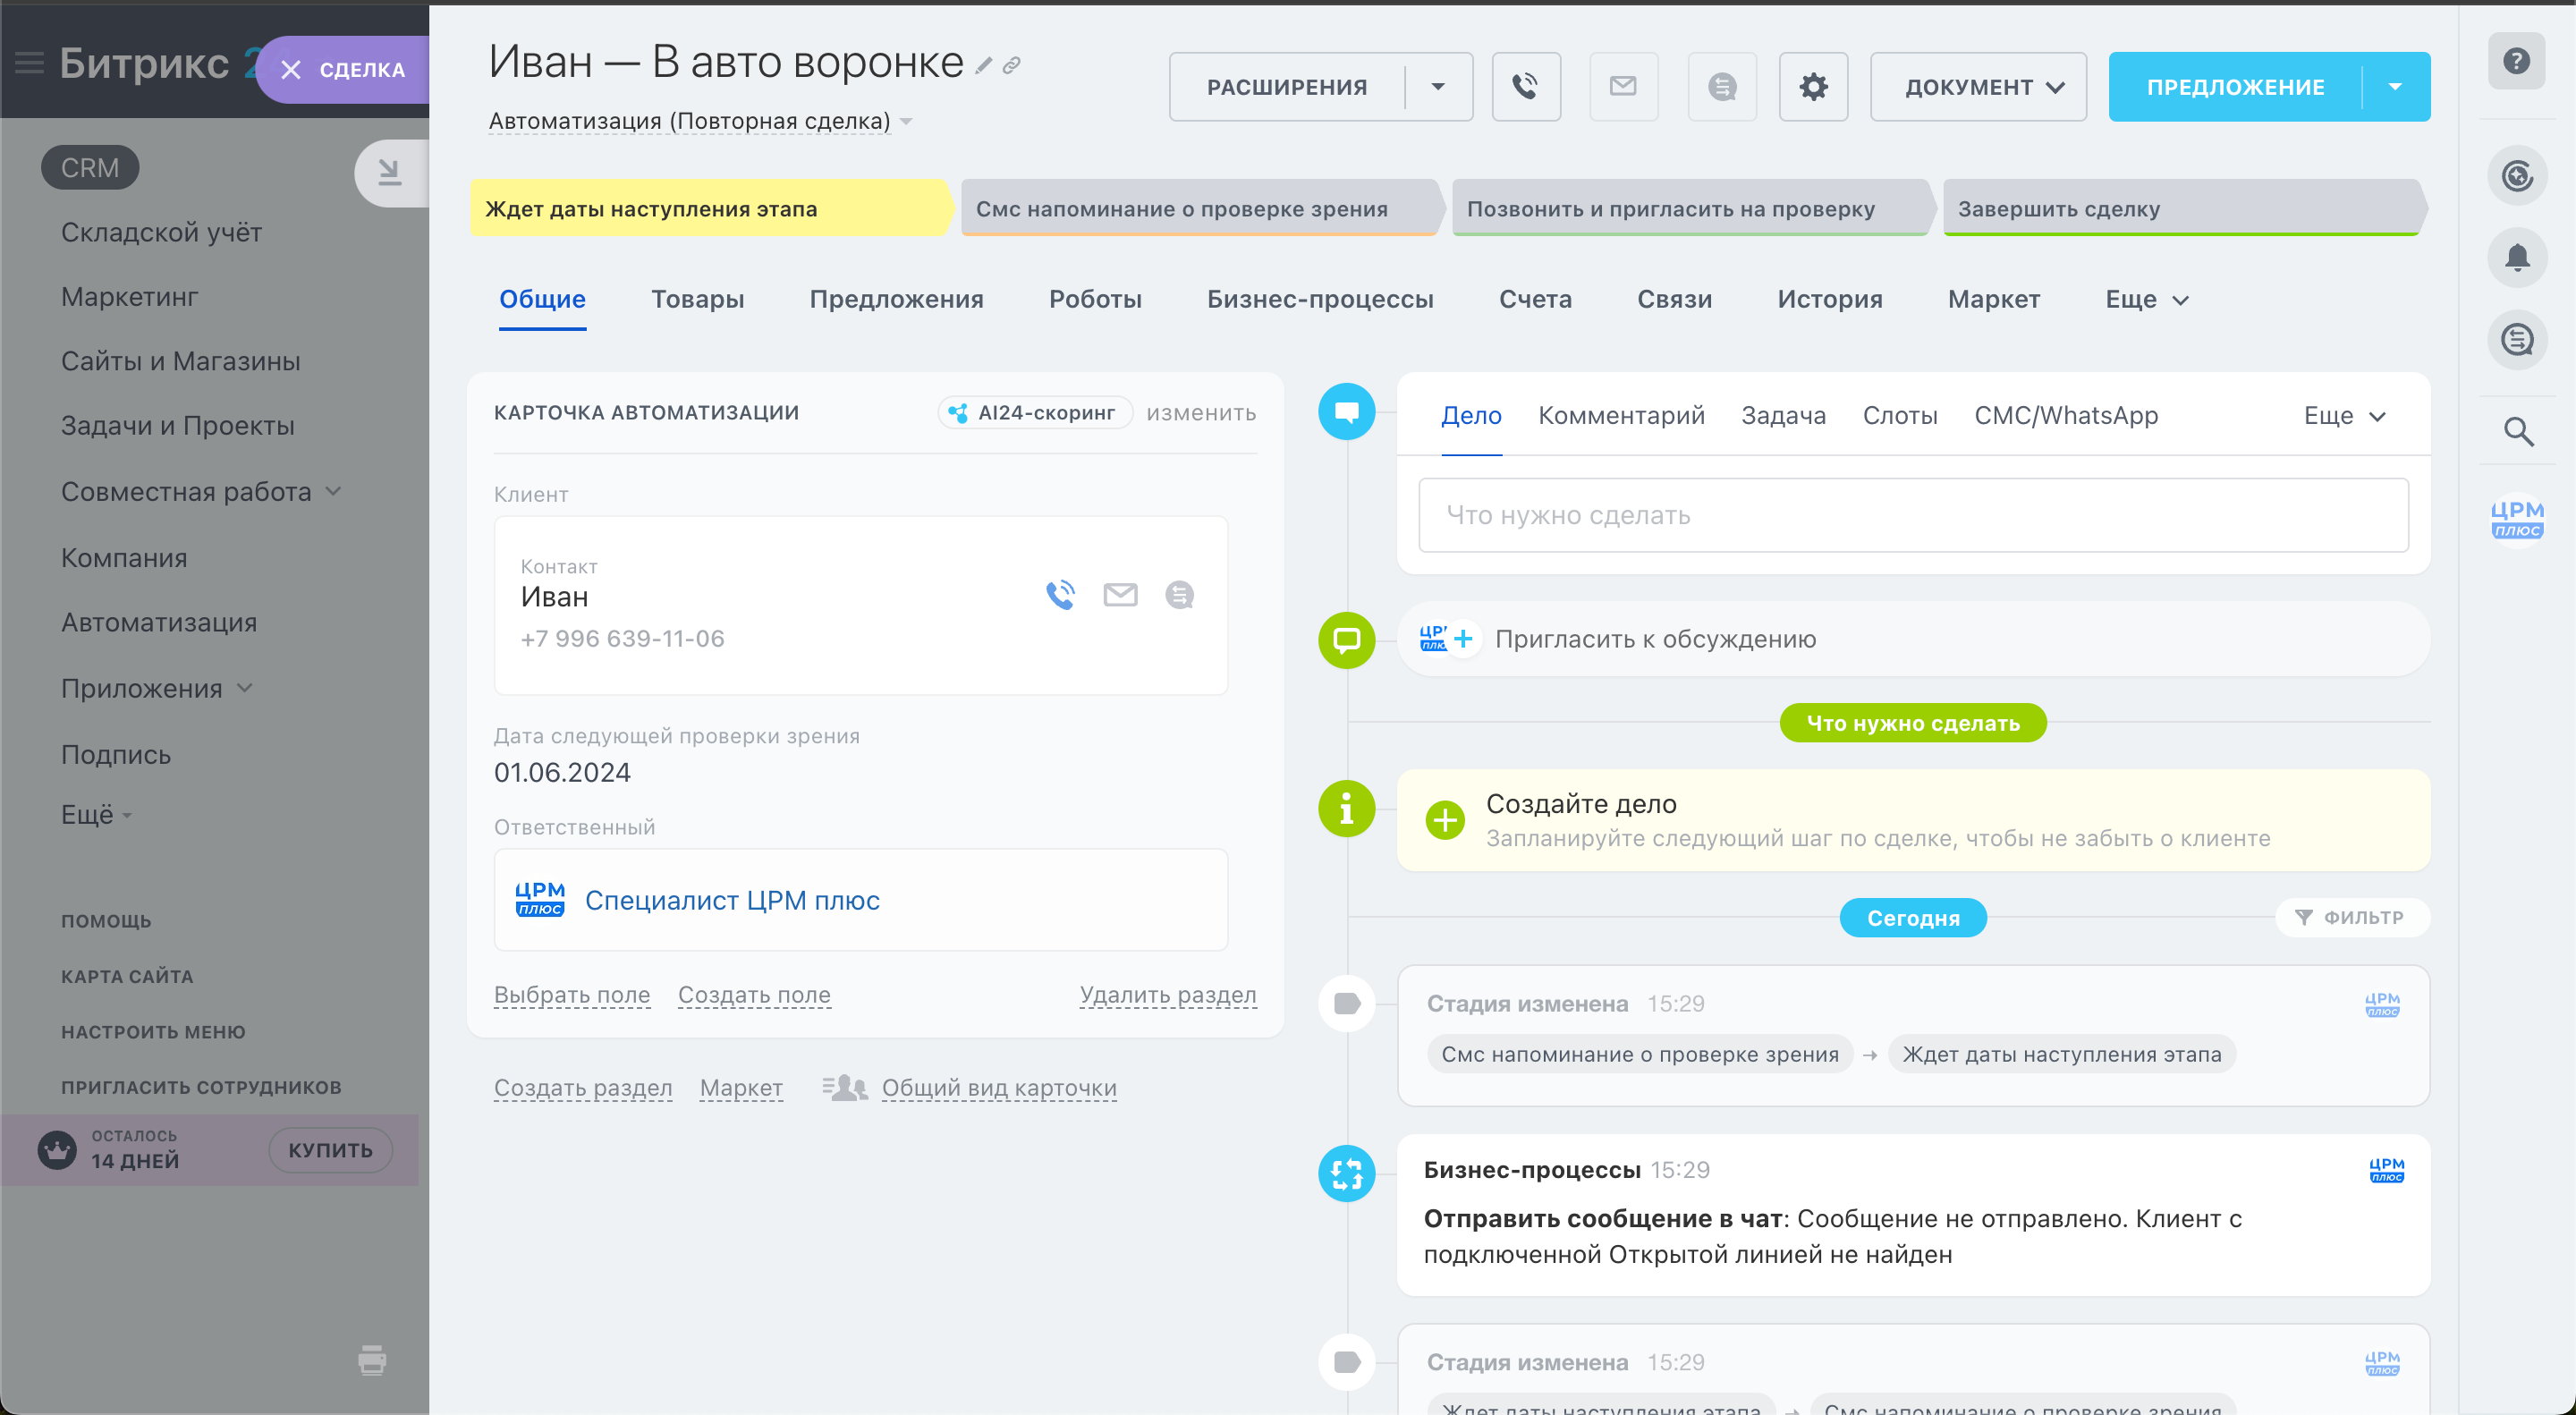Switch to the Роботы tab
Viewport: 2576px width, 1415px height.
coord(1095,299)
